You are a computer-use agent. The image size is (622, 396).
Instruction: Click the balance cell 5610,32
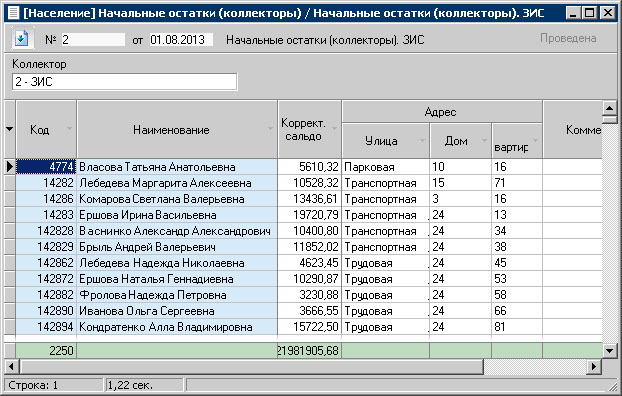coord(309,167)
